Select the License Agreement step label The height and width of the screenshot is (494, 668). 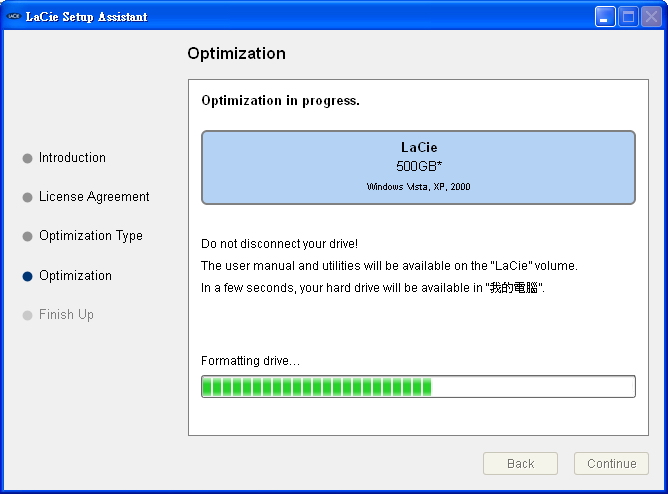[x=94, y=197]
